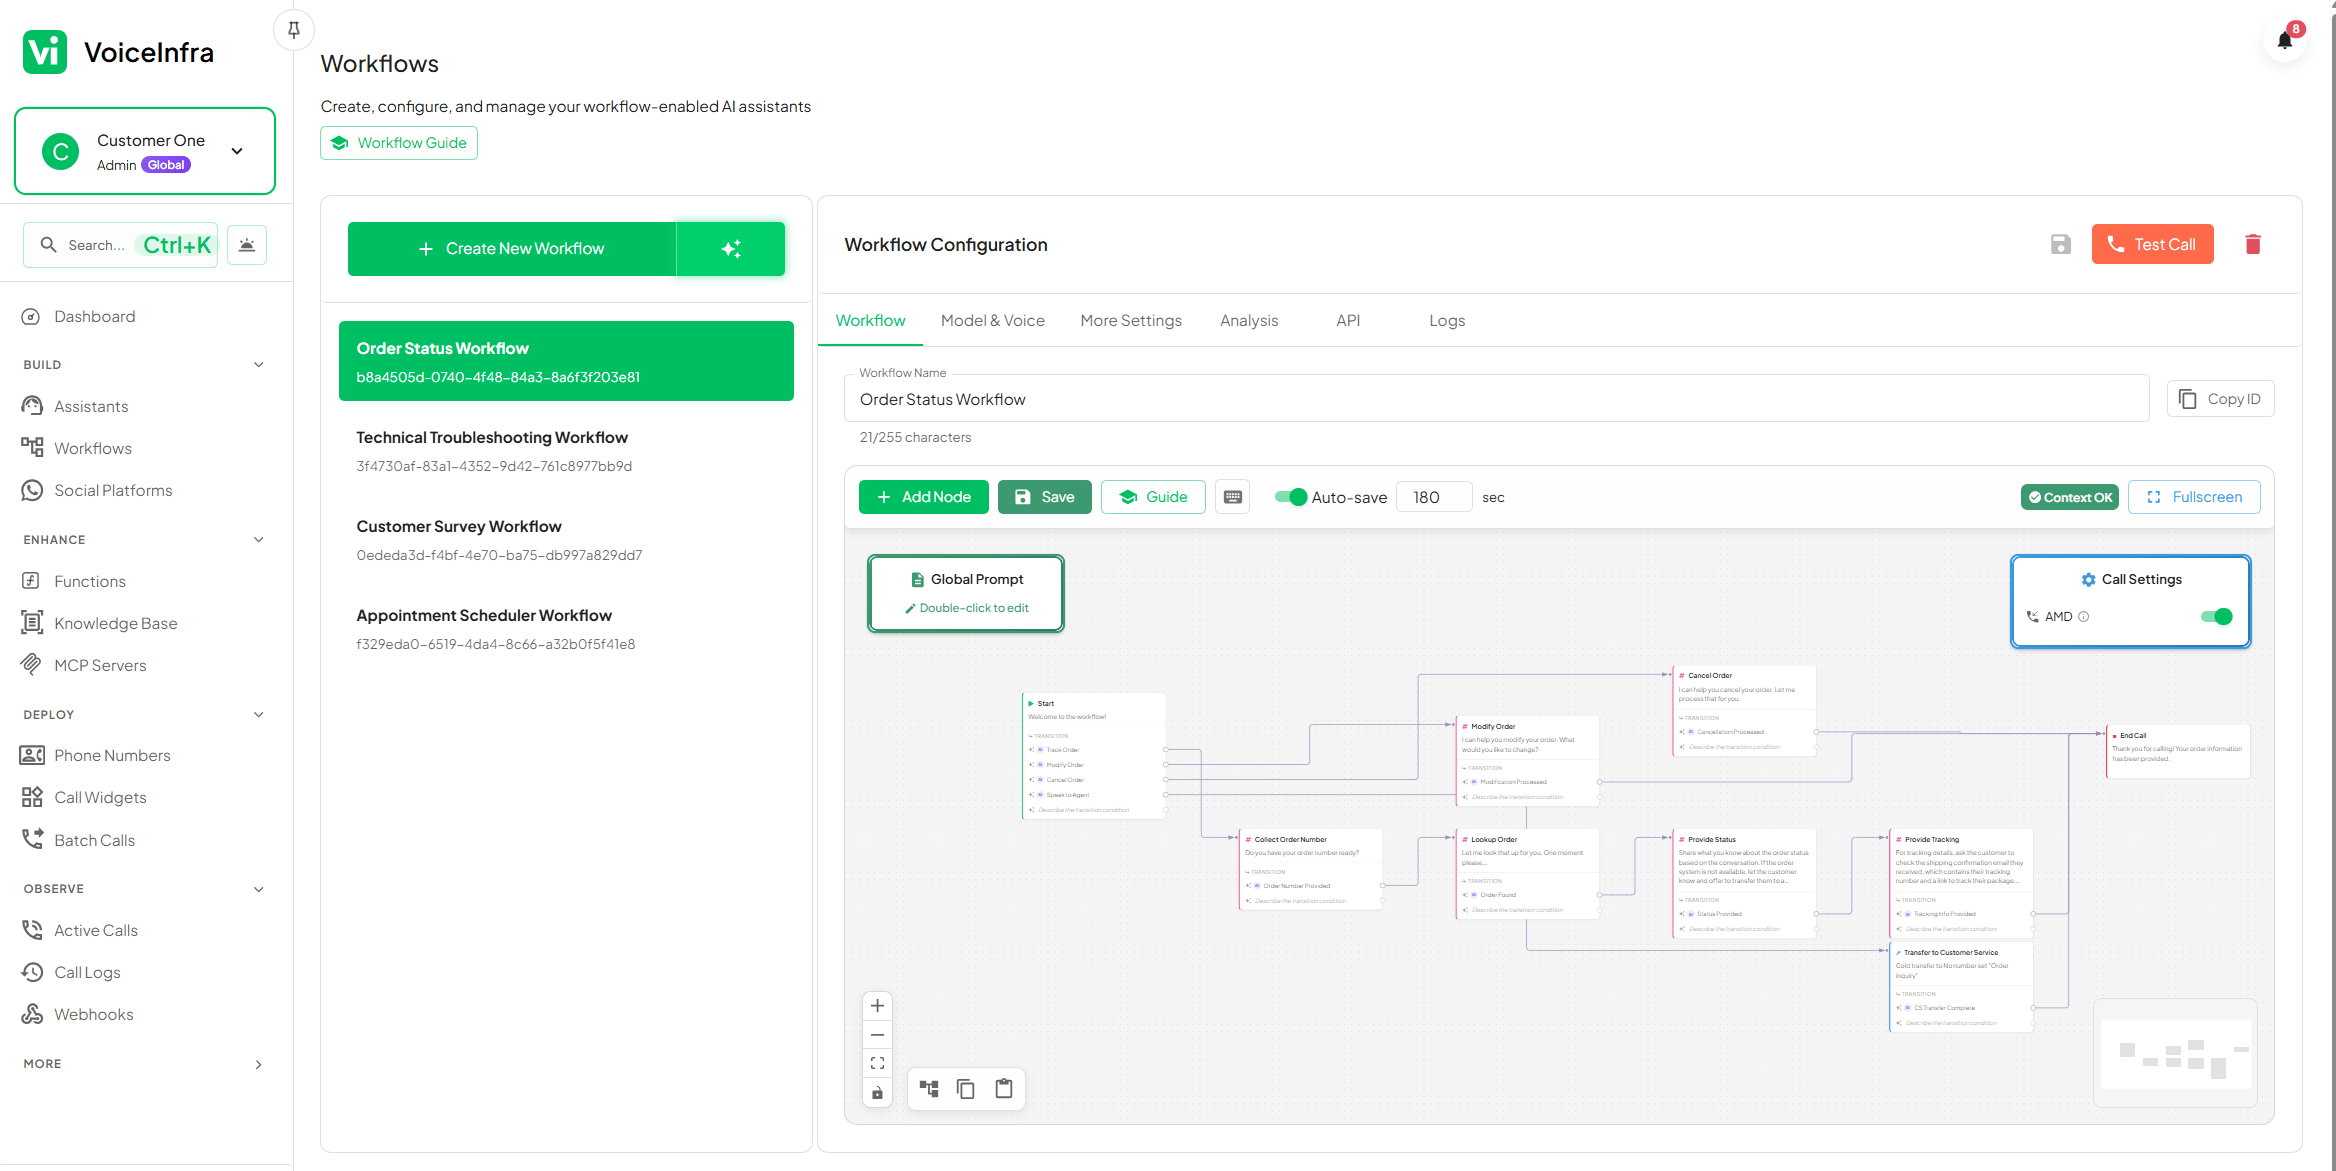Select Technical Troubleshooting Workflow

tap(566, 451)
